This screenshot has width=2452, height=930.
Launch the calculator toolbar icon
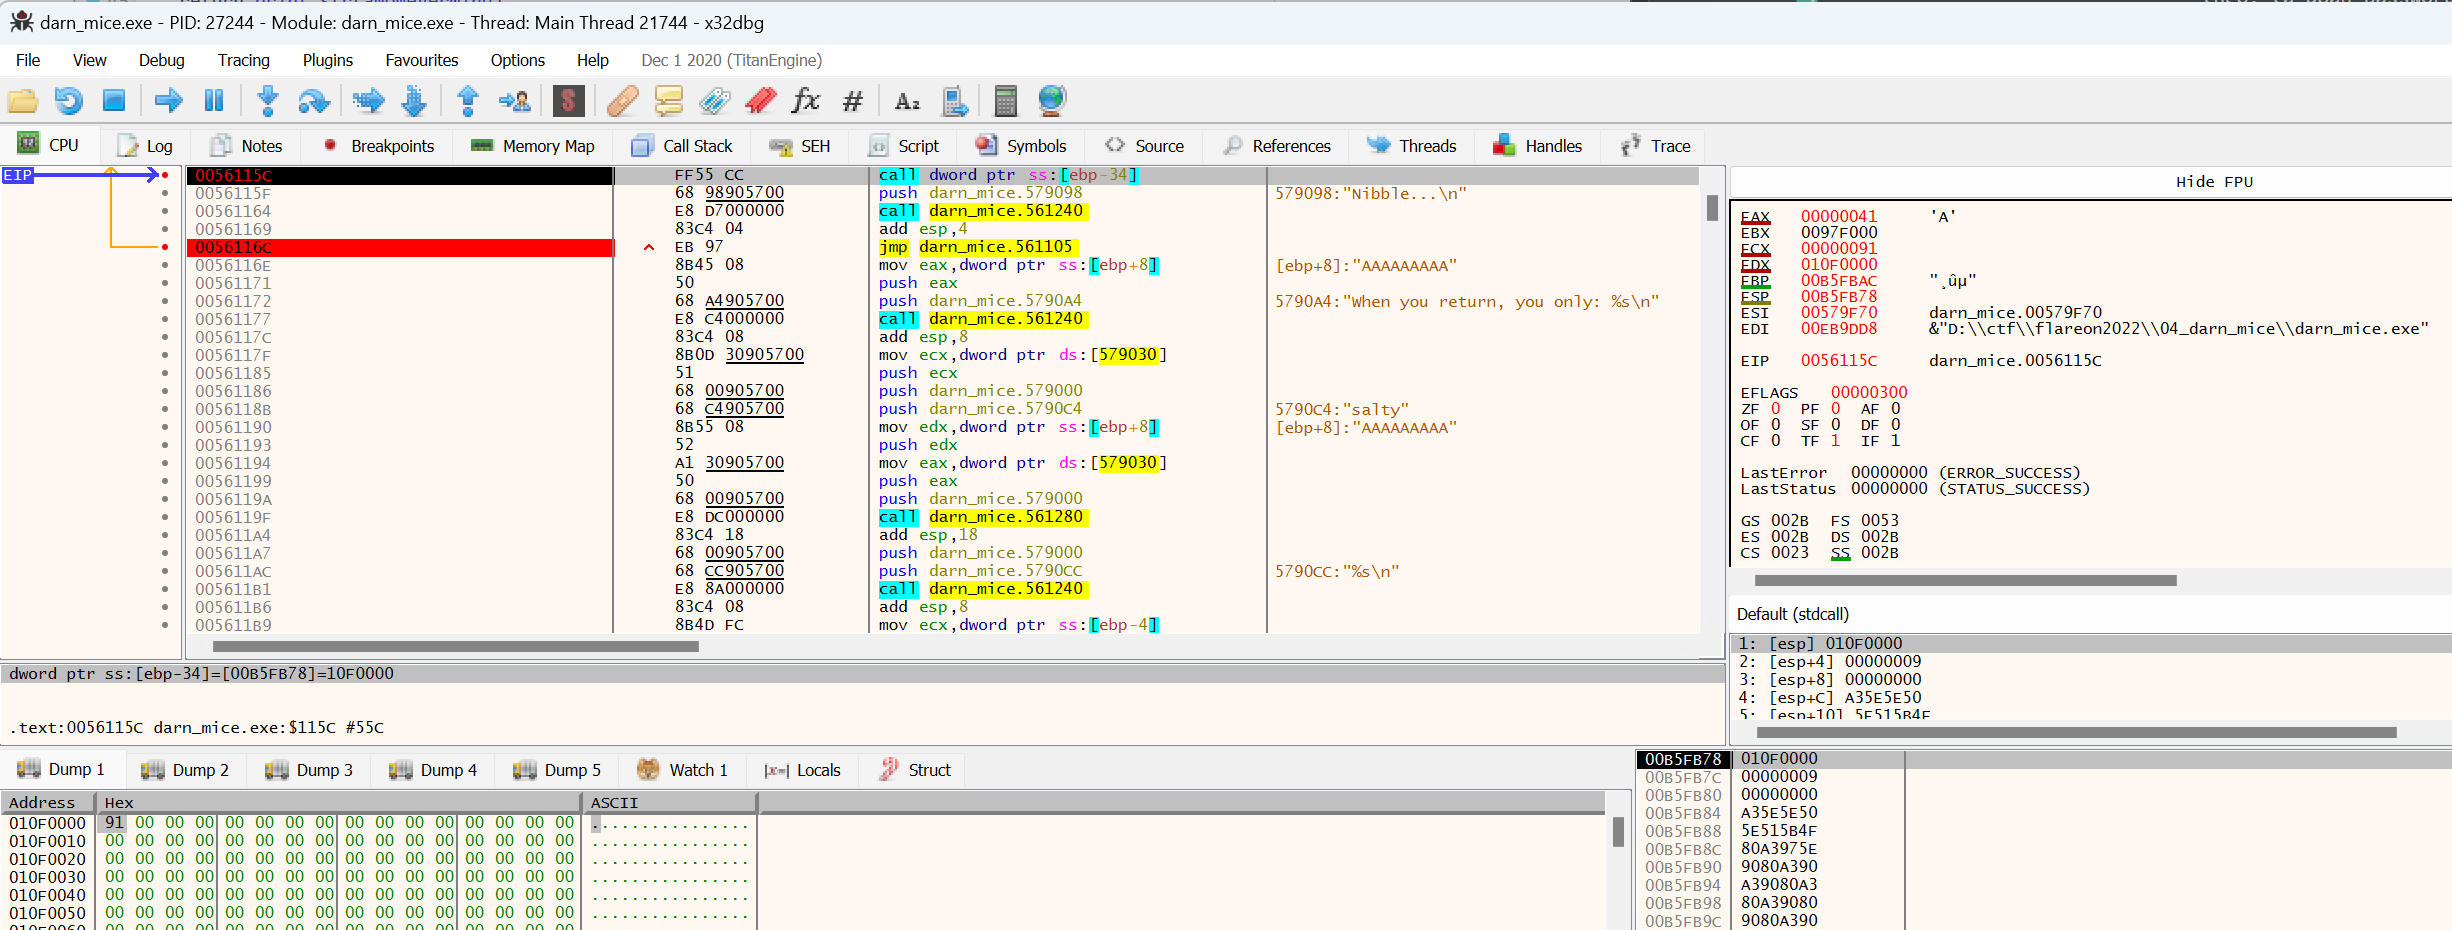click(1005, 100)
